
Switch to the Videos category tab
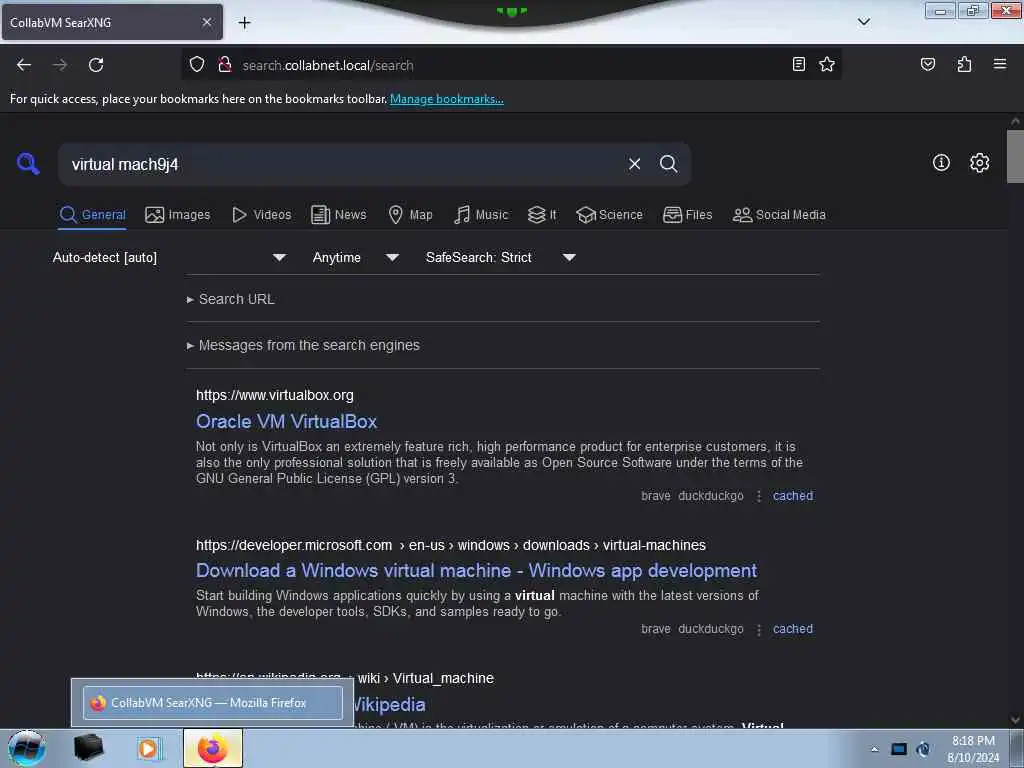click(262, 215)
